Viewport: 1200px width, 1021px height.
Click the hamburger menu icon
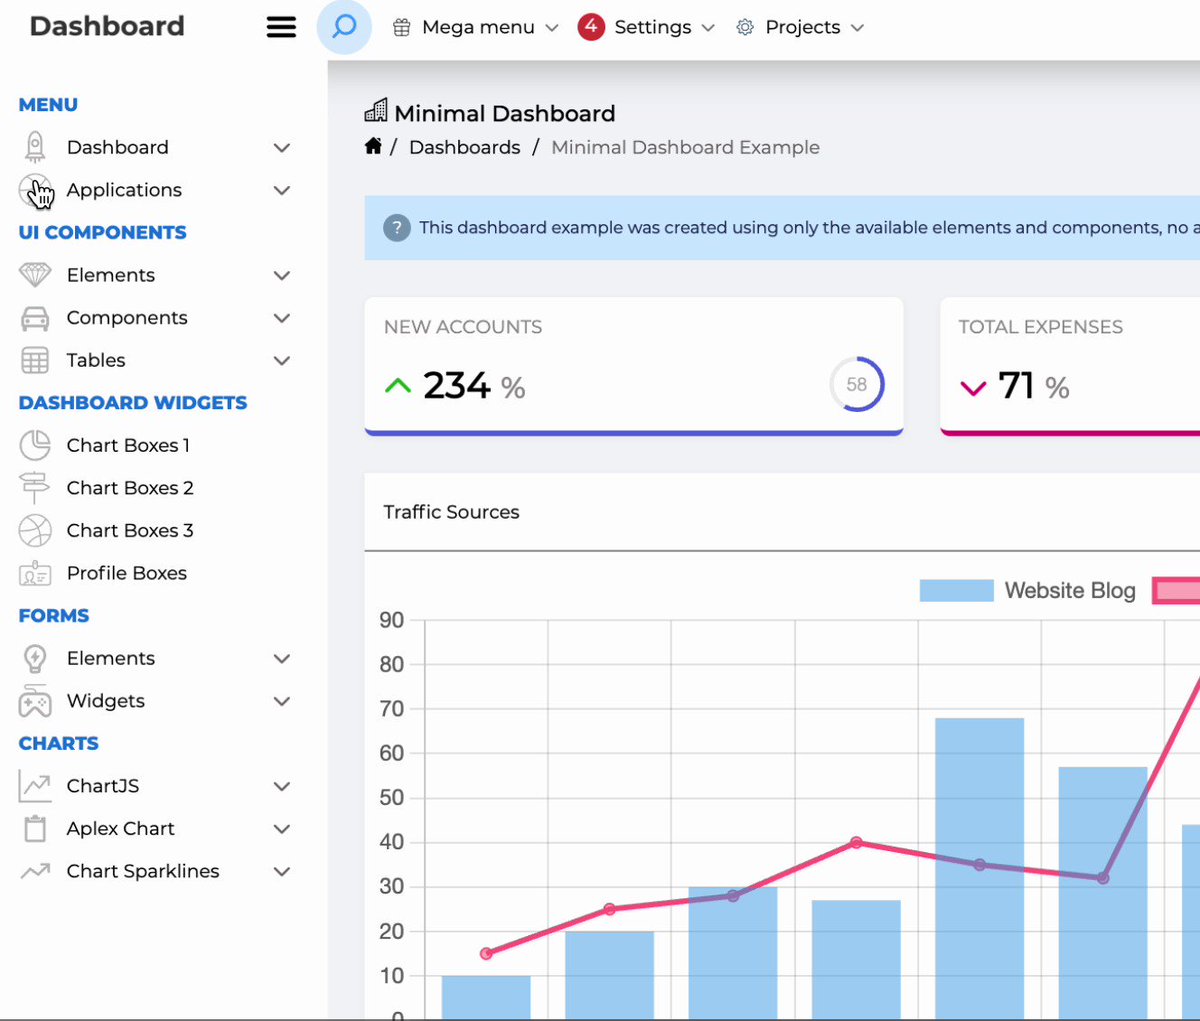pyautogui.click(x=281, y=27)
